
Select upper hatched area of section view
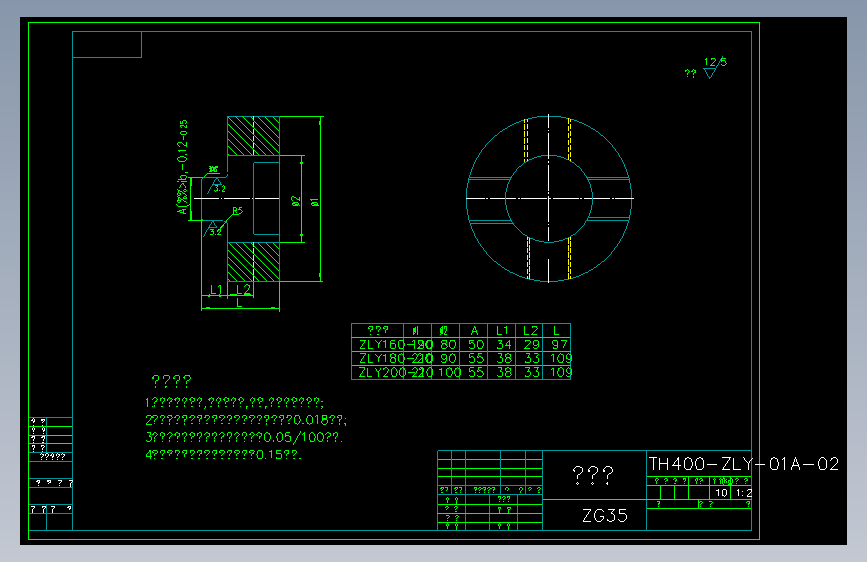[254, 136]
